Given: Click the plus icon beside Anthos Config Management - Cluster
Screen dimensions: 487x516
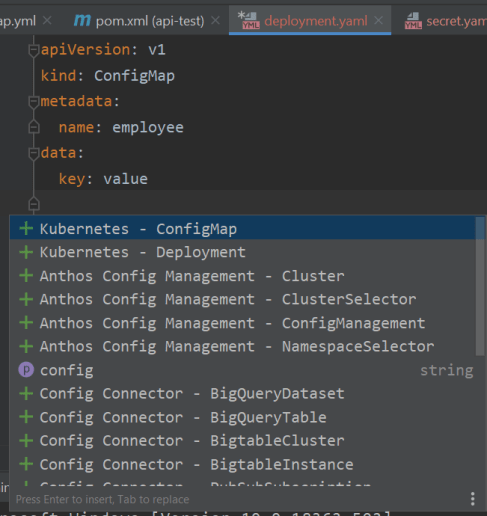Looking at the screenshot, I should click(x=26, y=276).
